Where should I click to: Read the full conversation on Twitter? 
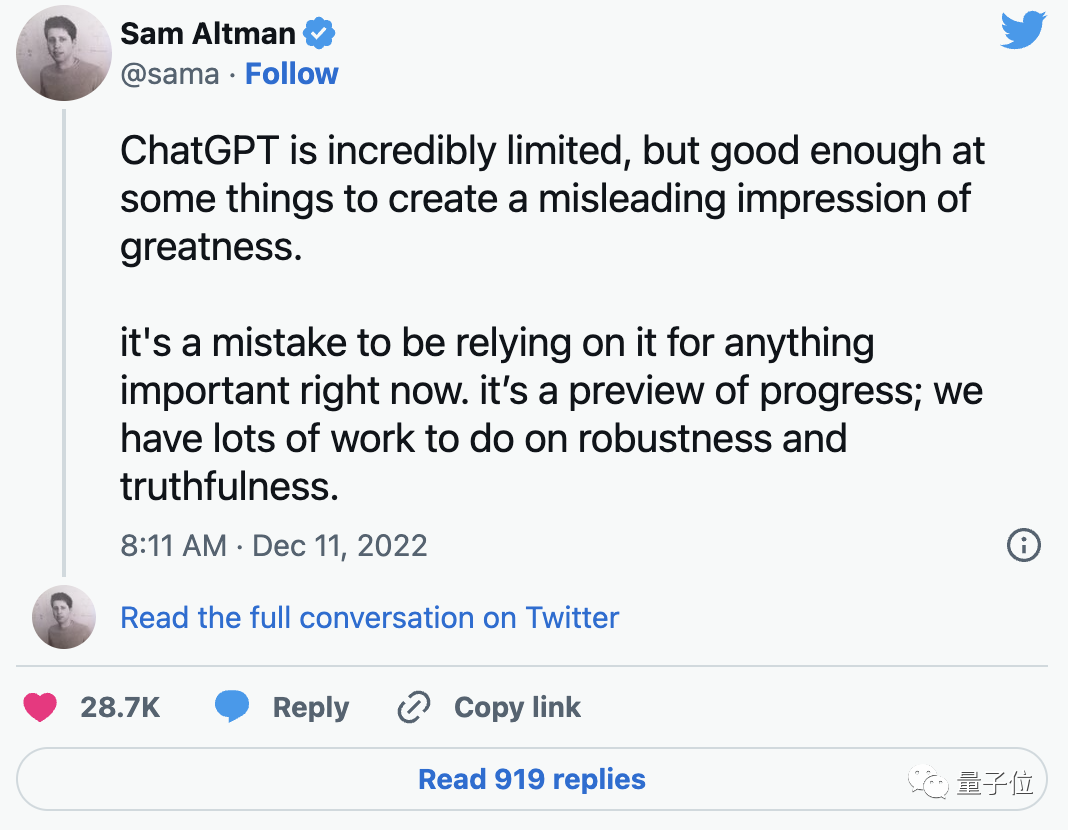(369, 618)
